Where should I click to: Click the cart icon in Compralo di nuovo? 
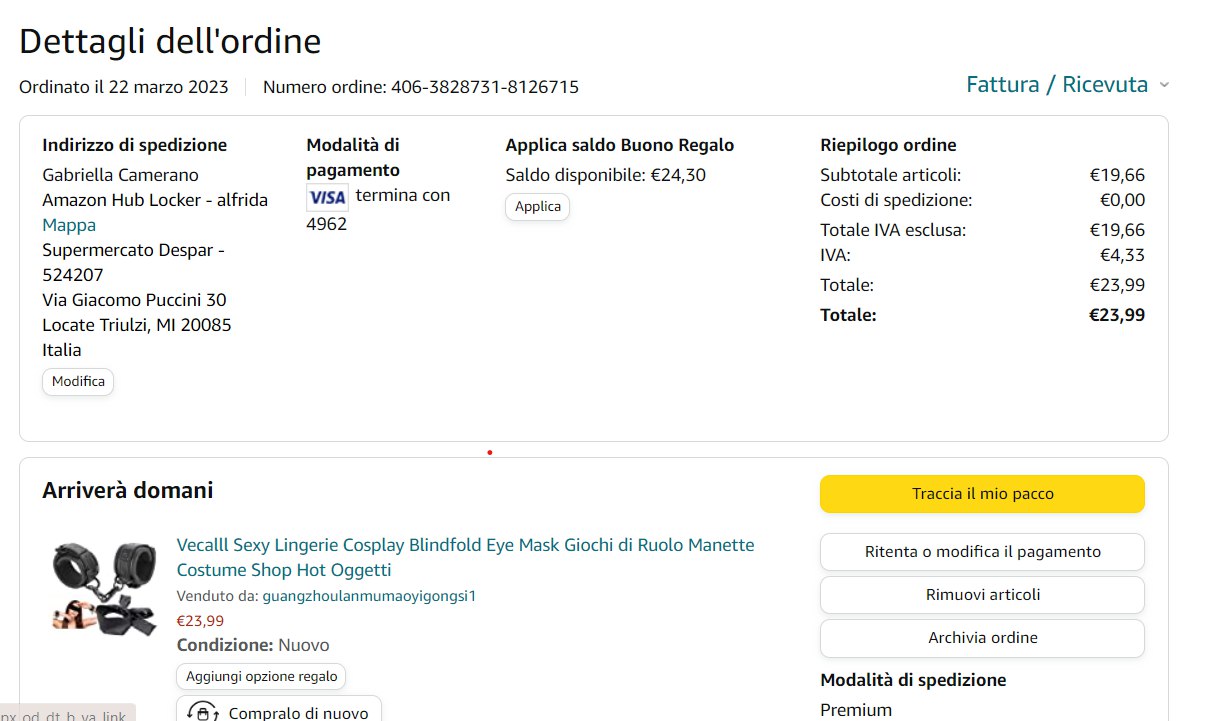pos(203,712)
